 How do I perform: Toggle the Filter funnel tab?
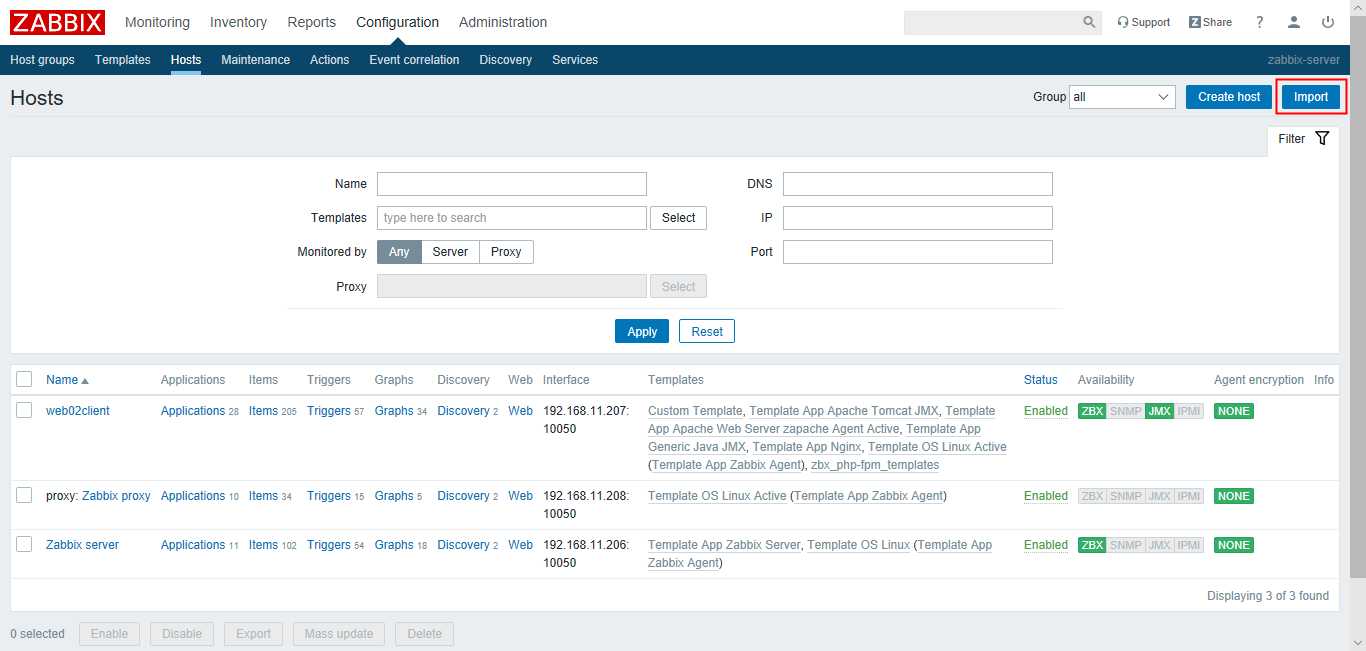pyautogui.click(x=1303, y=139)
